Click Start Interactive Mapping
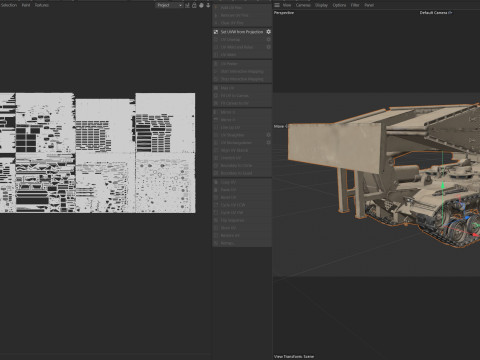Viewport: 480px width, 360px height. 242,71
